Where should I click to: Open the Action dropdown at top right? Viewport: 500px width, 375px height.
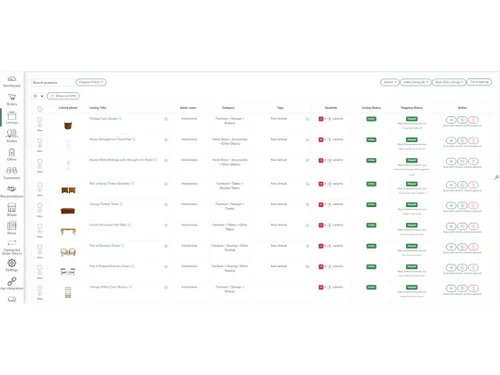click(x=390, y=82)
